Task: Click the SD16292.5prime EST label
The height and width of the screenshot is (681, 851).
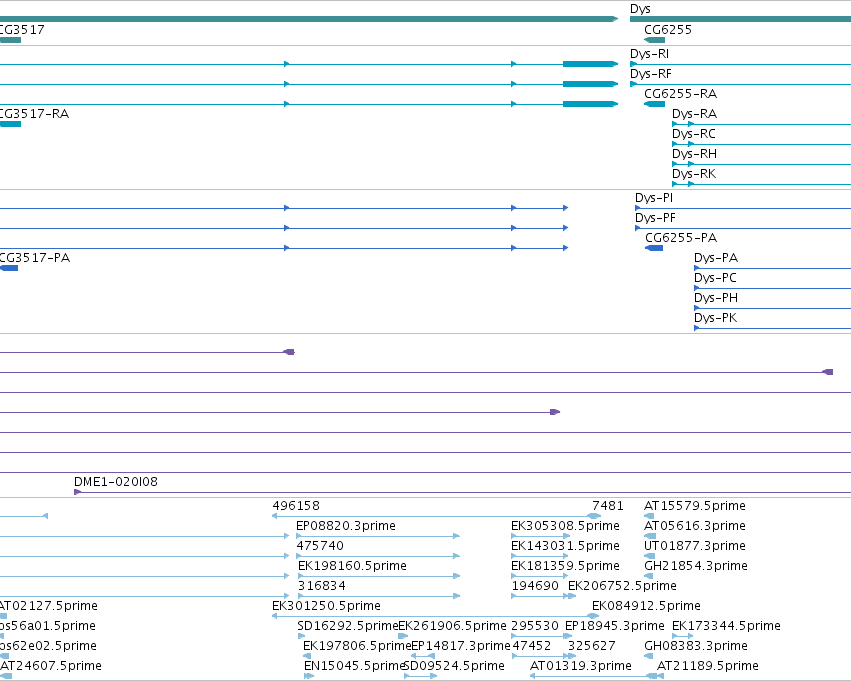Action: pos(347,626)
